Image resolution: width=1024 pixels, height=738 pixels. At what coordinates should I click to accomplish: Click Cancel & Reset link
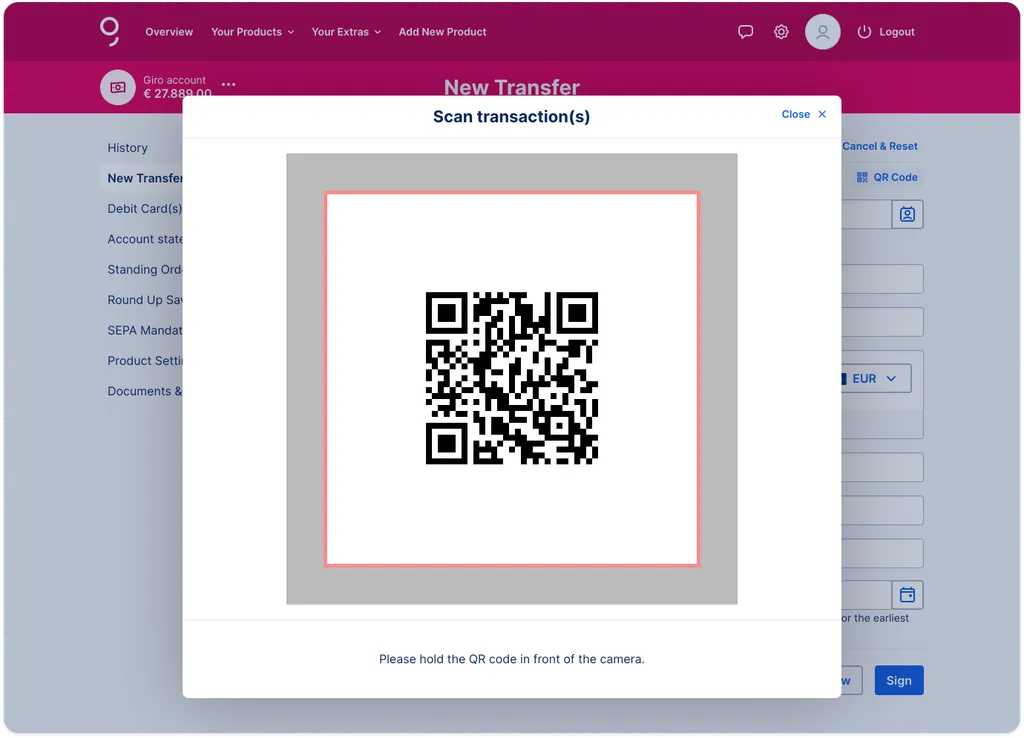coord(880,146)
